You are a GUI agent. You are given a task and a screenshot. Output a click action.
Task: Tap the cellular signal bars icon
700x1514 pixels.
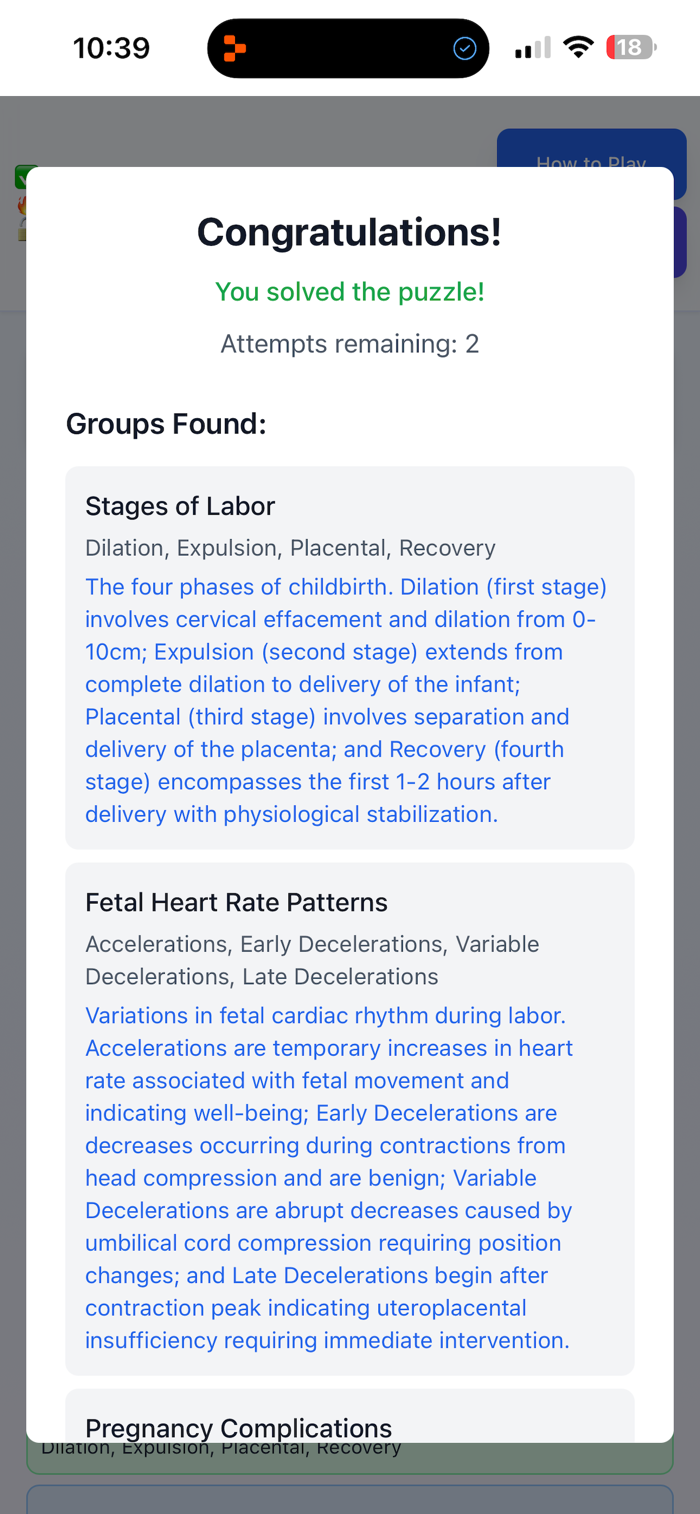(532, 48)
